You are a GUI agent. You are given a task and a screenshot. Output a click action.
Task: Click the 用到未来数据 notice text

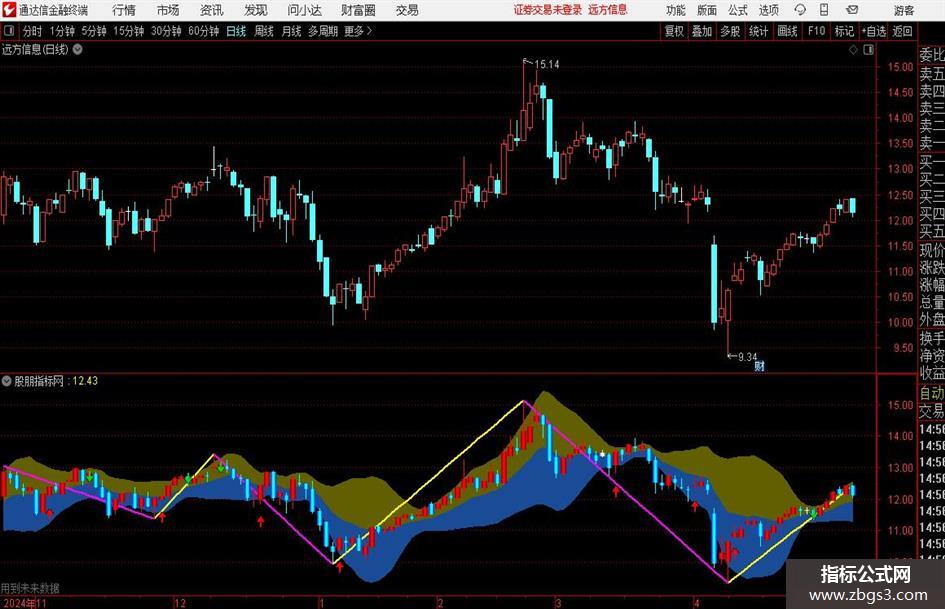[x=30, y=588]
